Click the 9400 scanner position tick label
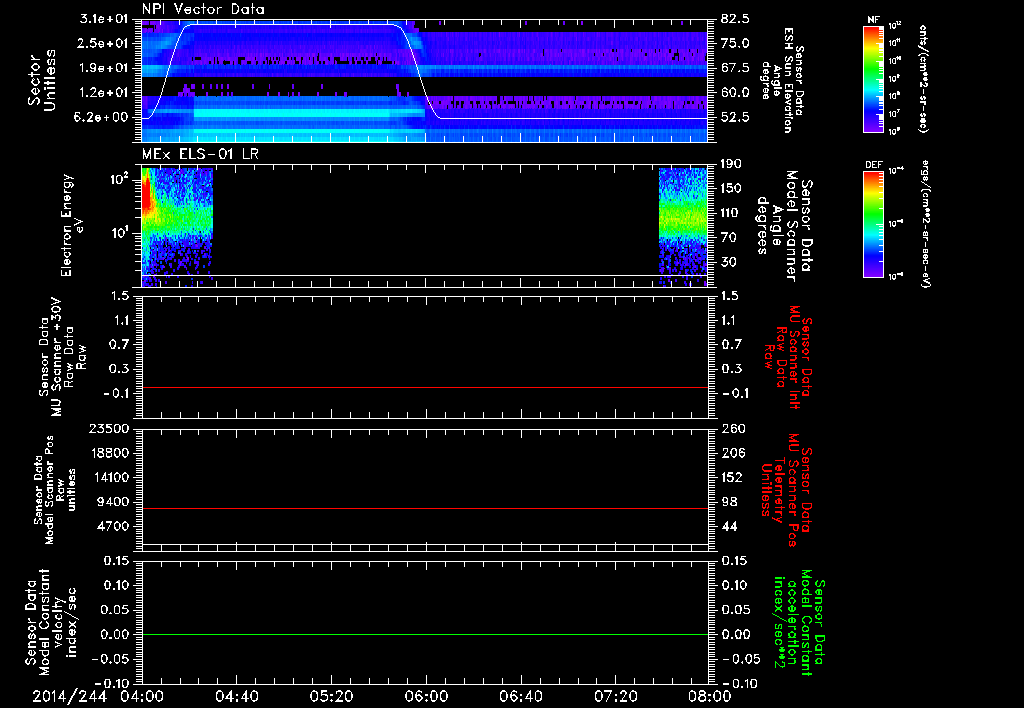The width and height of the screenshot is (1024, 708). [114, 502]
